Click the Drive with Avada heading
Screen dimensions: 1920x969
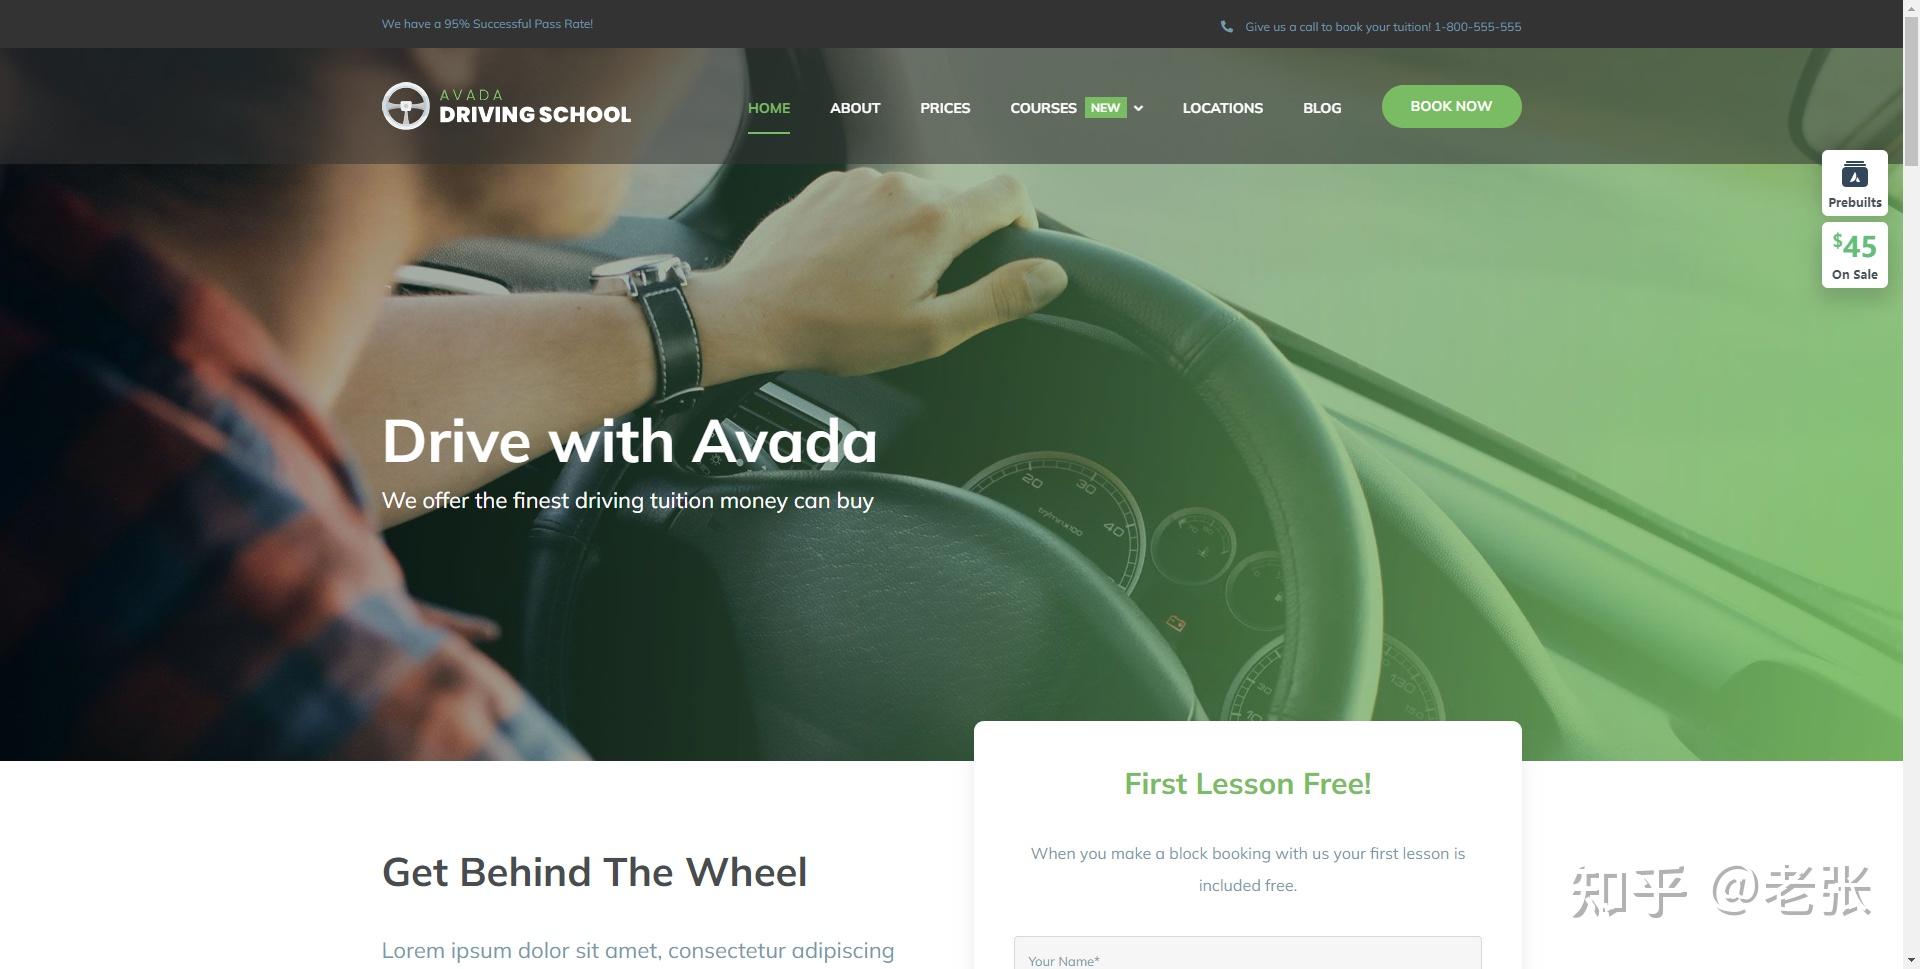(x=630, y=441)
